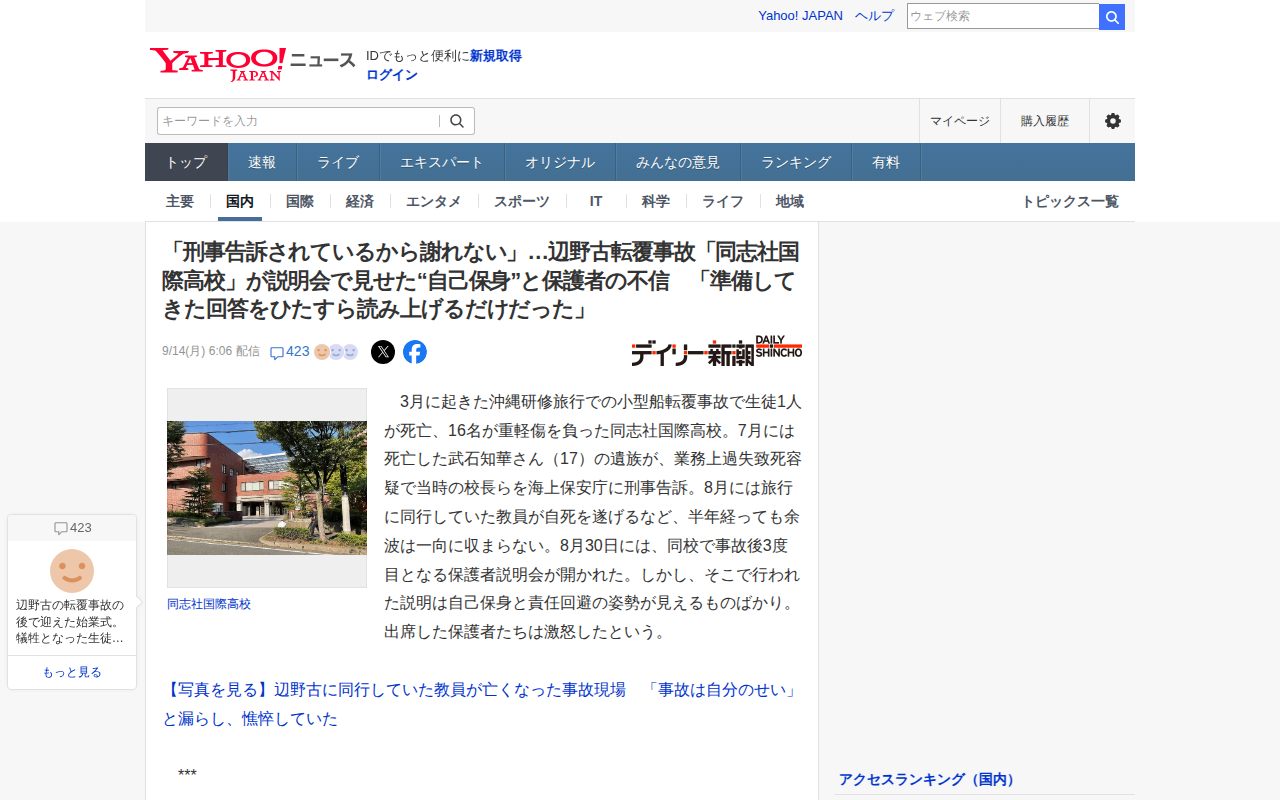Click もっと見る in comment widget
The width and height of the screenshot is (1280, 800).
(72, 672)
